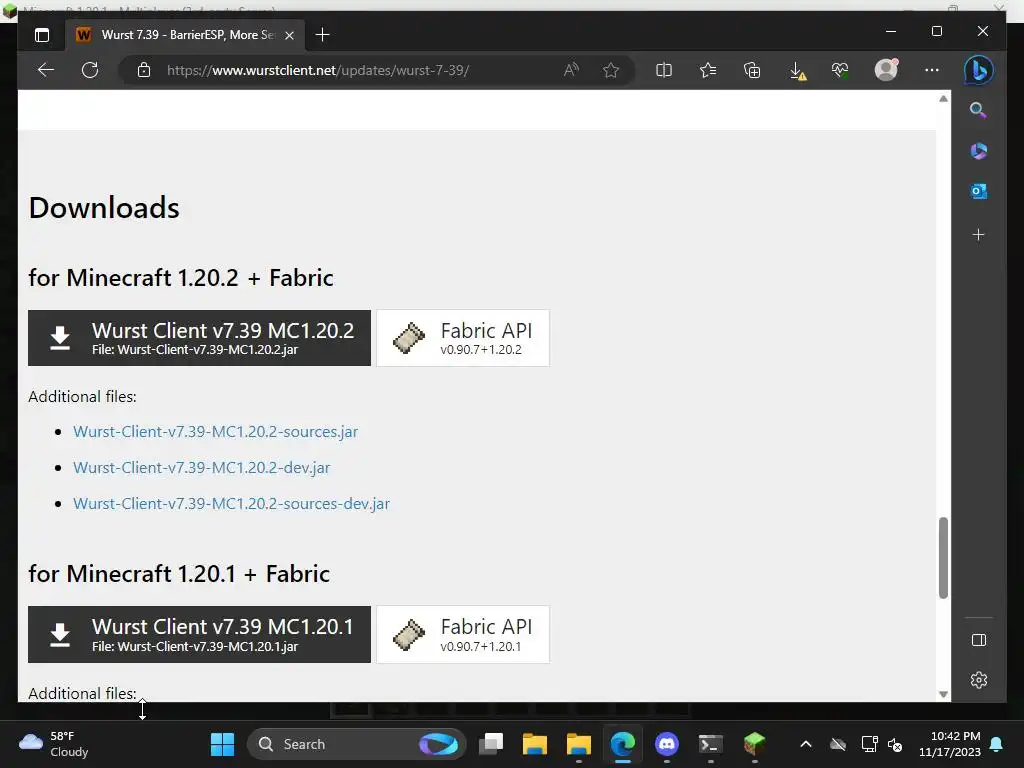Download Wurst-Client-v7.39-MC1.20.2-sources.jar
This screenshot has width=1024, height=768.
(216, 432)
